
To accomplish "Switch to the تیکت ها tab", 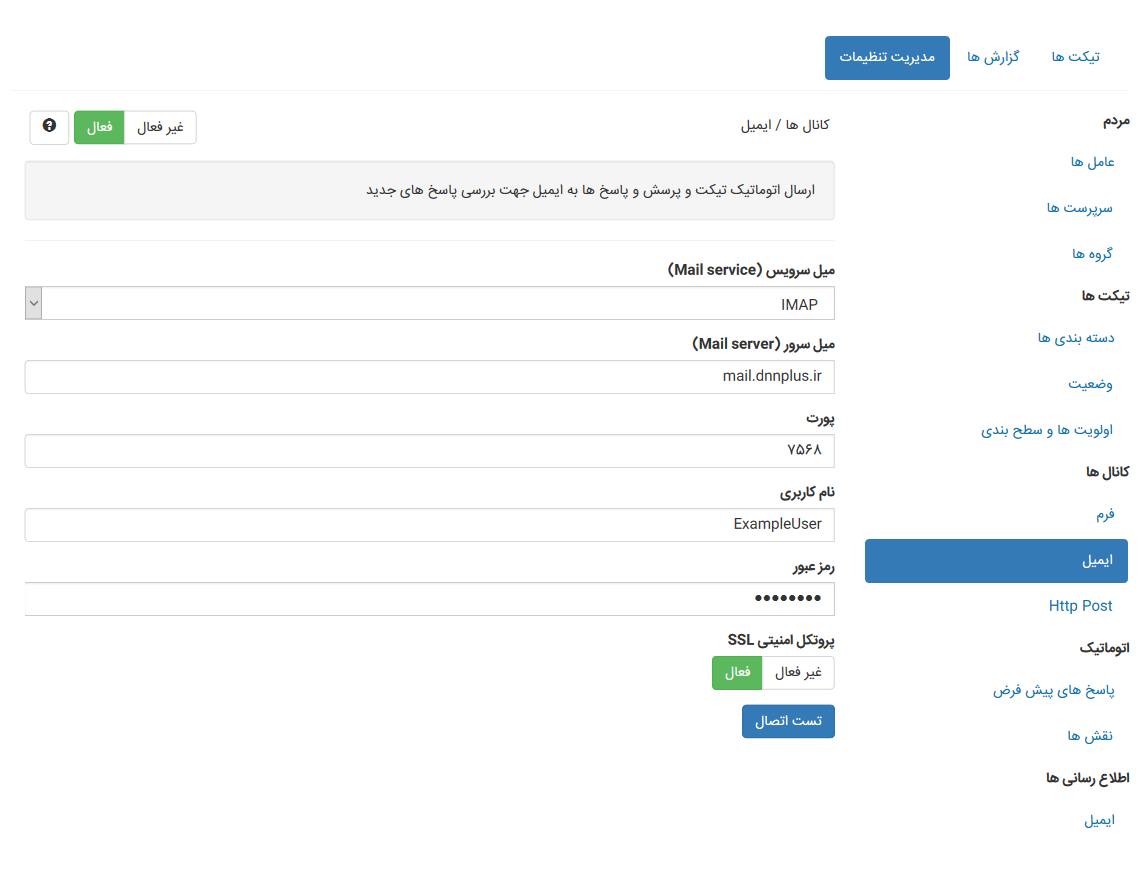I will [1075, 57].
